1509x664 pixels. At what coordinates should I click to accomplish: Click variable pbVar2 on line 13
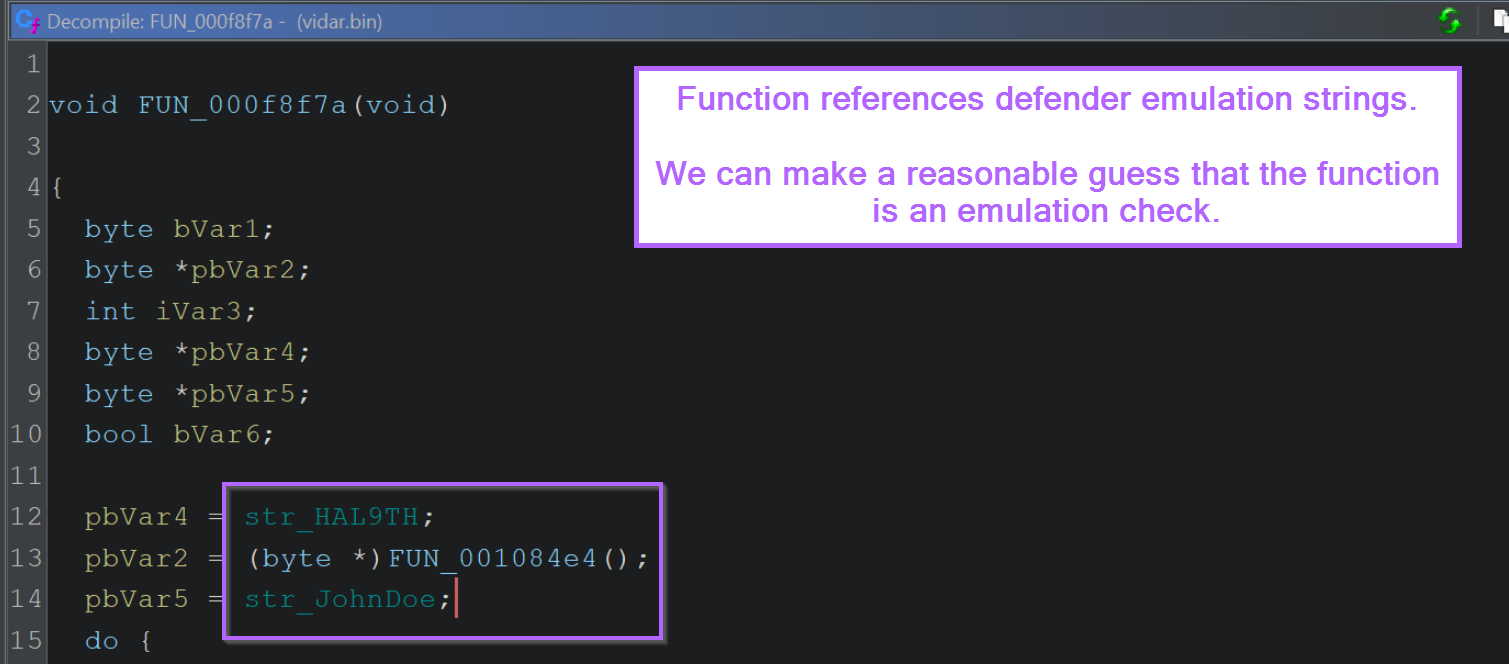(136, 558)
